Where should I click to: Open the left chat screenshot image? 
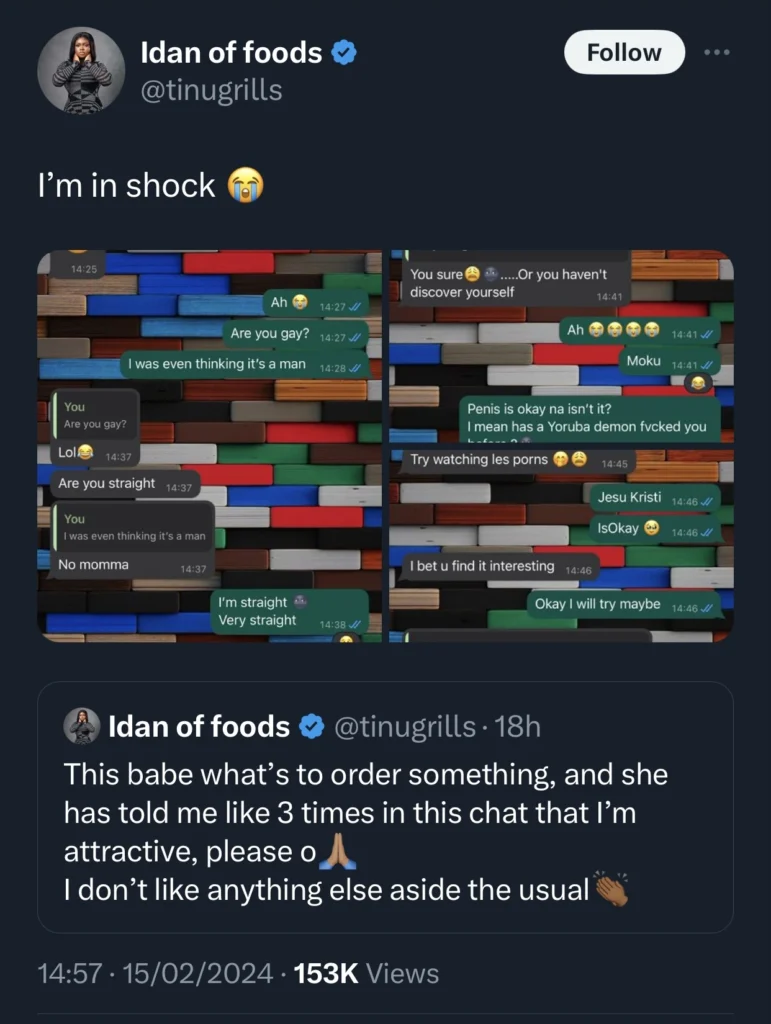tap(210, 446)
